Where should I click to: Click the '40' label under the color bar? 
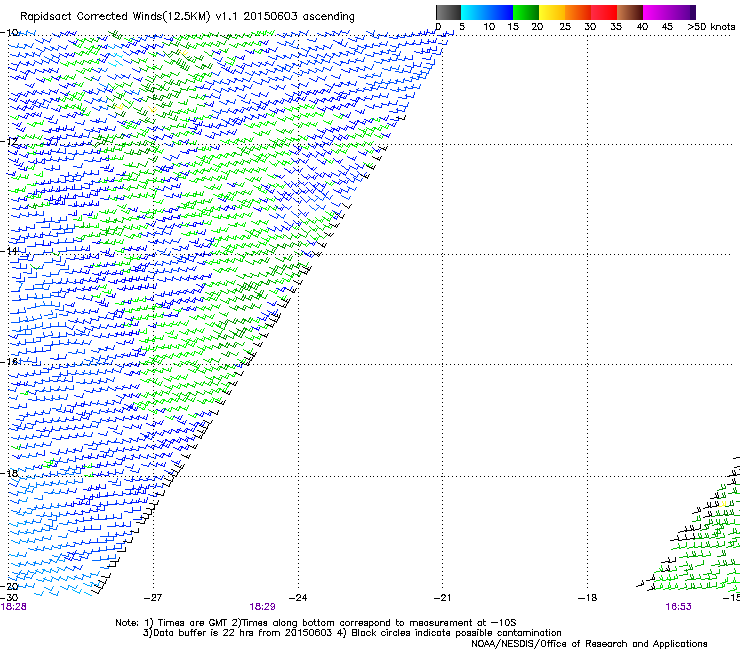[642, 27]
